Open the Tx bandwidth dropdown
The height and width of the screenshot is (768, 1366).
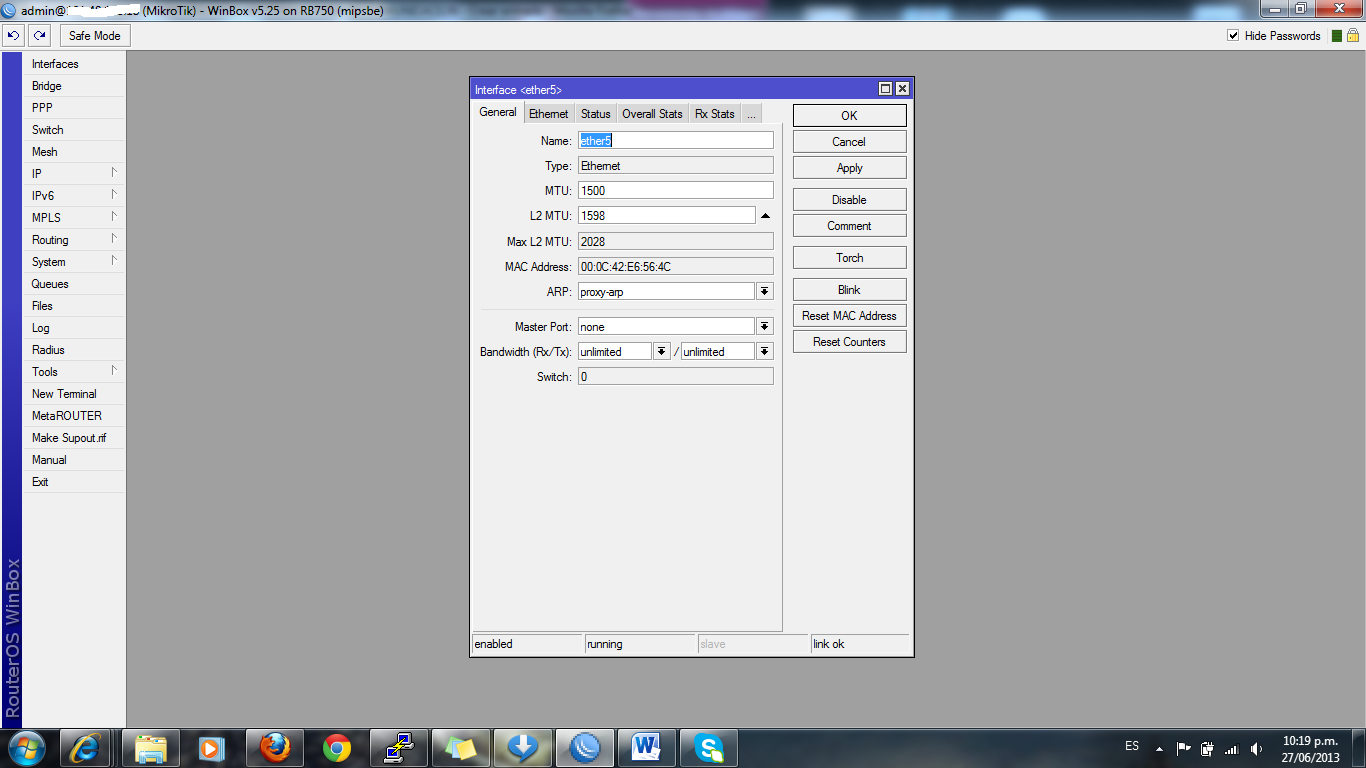click(x=765, y=351)
